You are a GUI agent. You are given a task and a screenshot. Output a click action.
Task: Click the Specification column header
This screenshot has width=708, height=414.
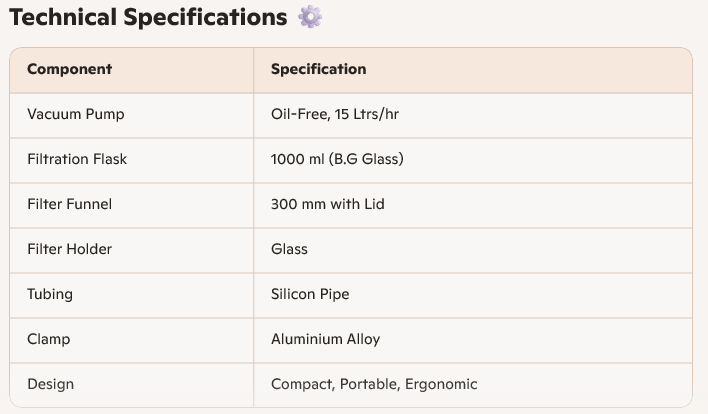point(318,69)
